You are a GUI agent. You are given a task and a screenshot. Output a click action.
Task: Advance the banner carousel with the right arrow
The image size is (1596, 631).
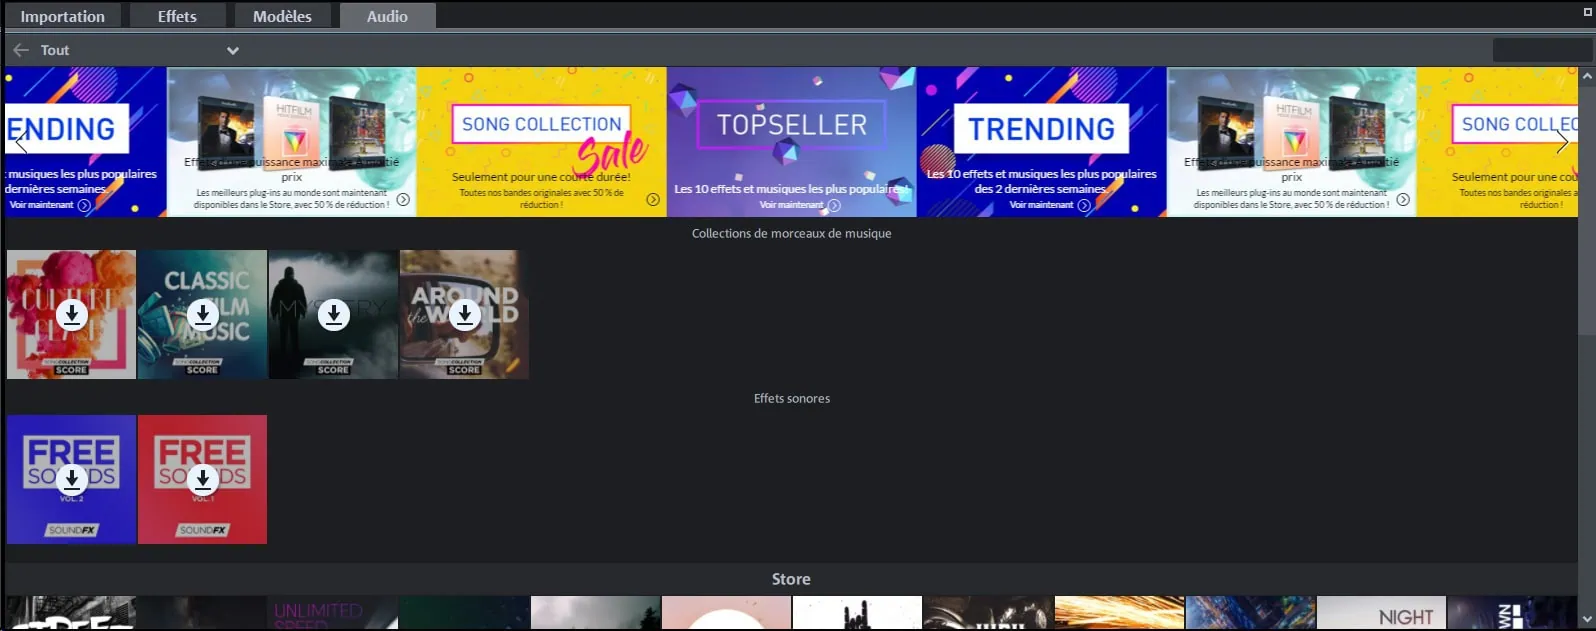(1561, 143)
